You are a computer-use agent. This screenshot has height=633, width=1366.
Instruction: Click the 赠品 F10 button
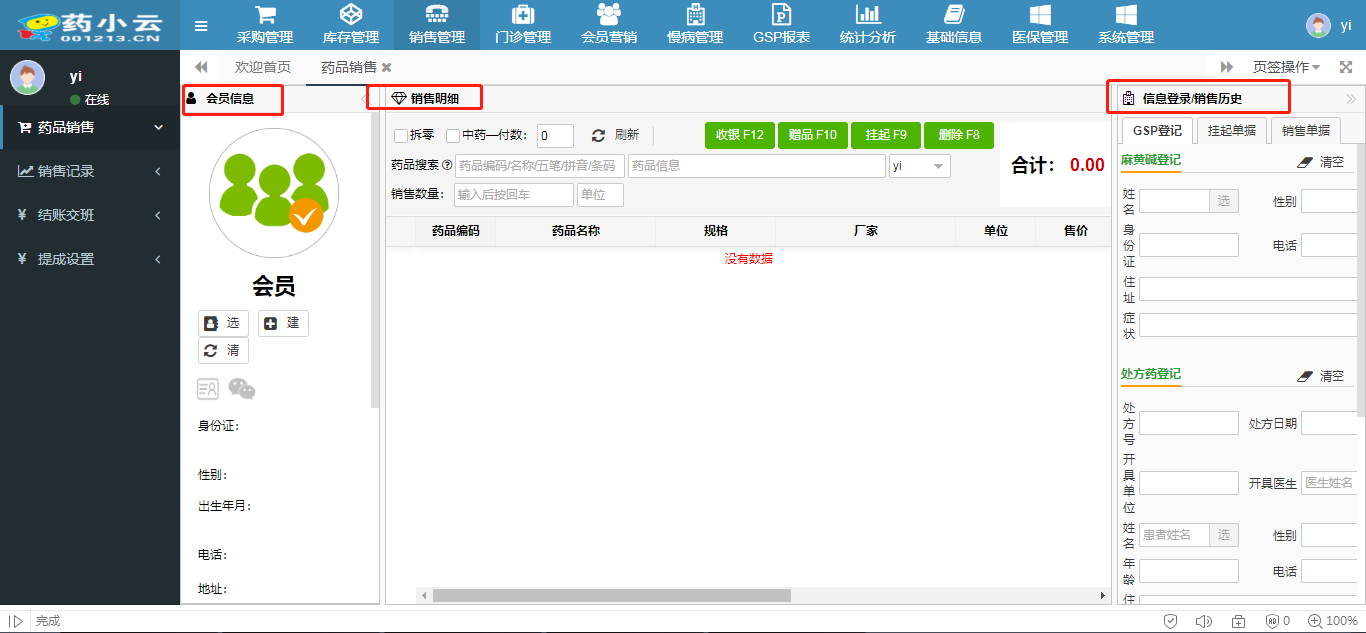813,135
